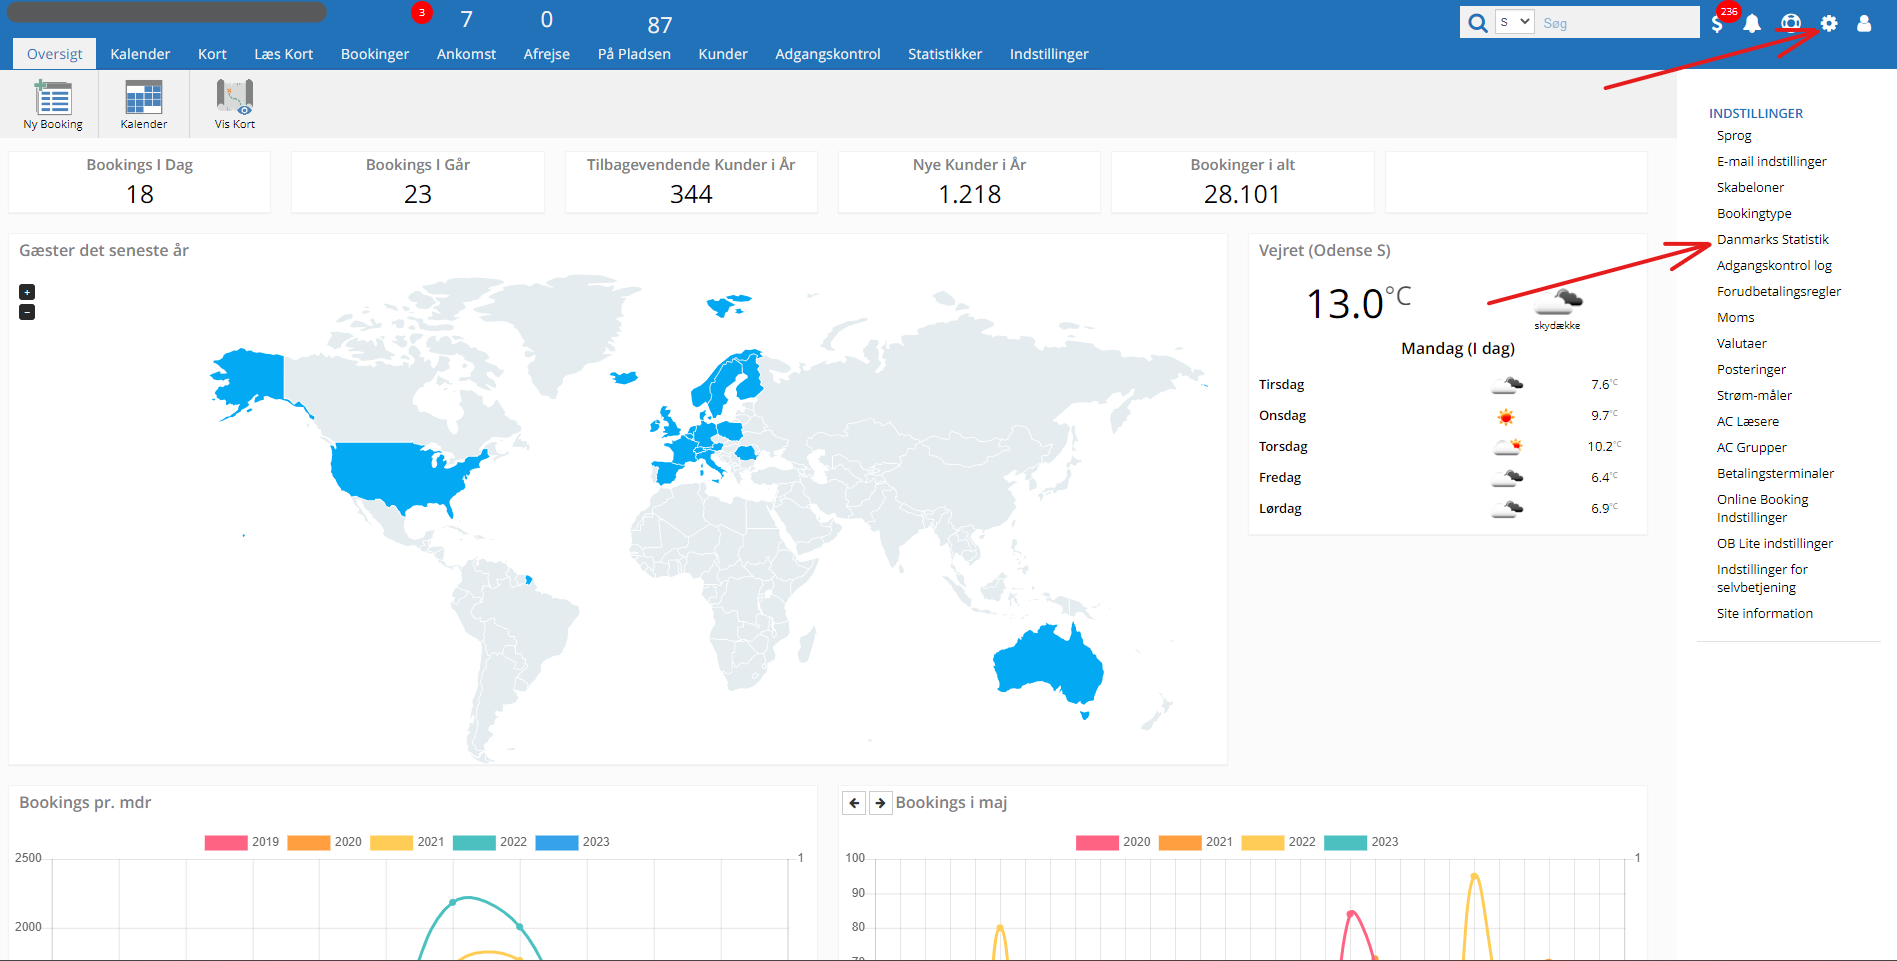Screen dimensions: 1897x961
Task: Open the search type dropdown
Action: [1514, 22]
